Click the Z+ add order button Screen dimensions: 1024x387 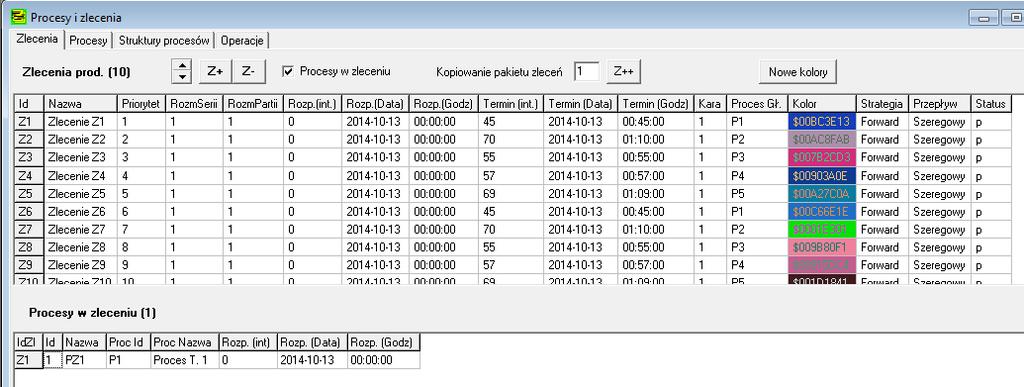pyautogui.click(x=215, y=72)
